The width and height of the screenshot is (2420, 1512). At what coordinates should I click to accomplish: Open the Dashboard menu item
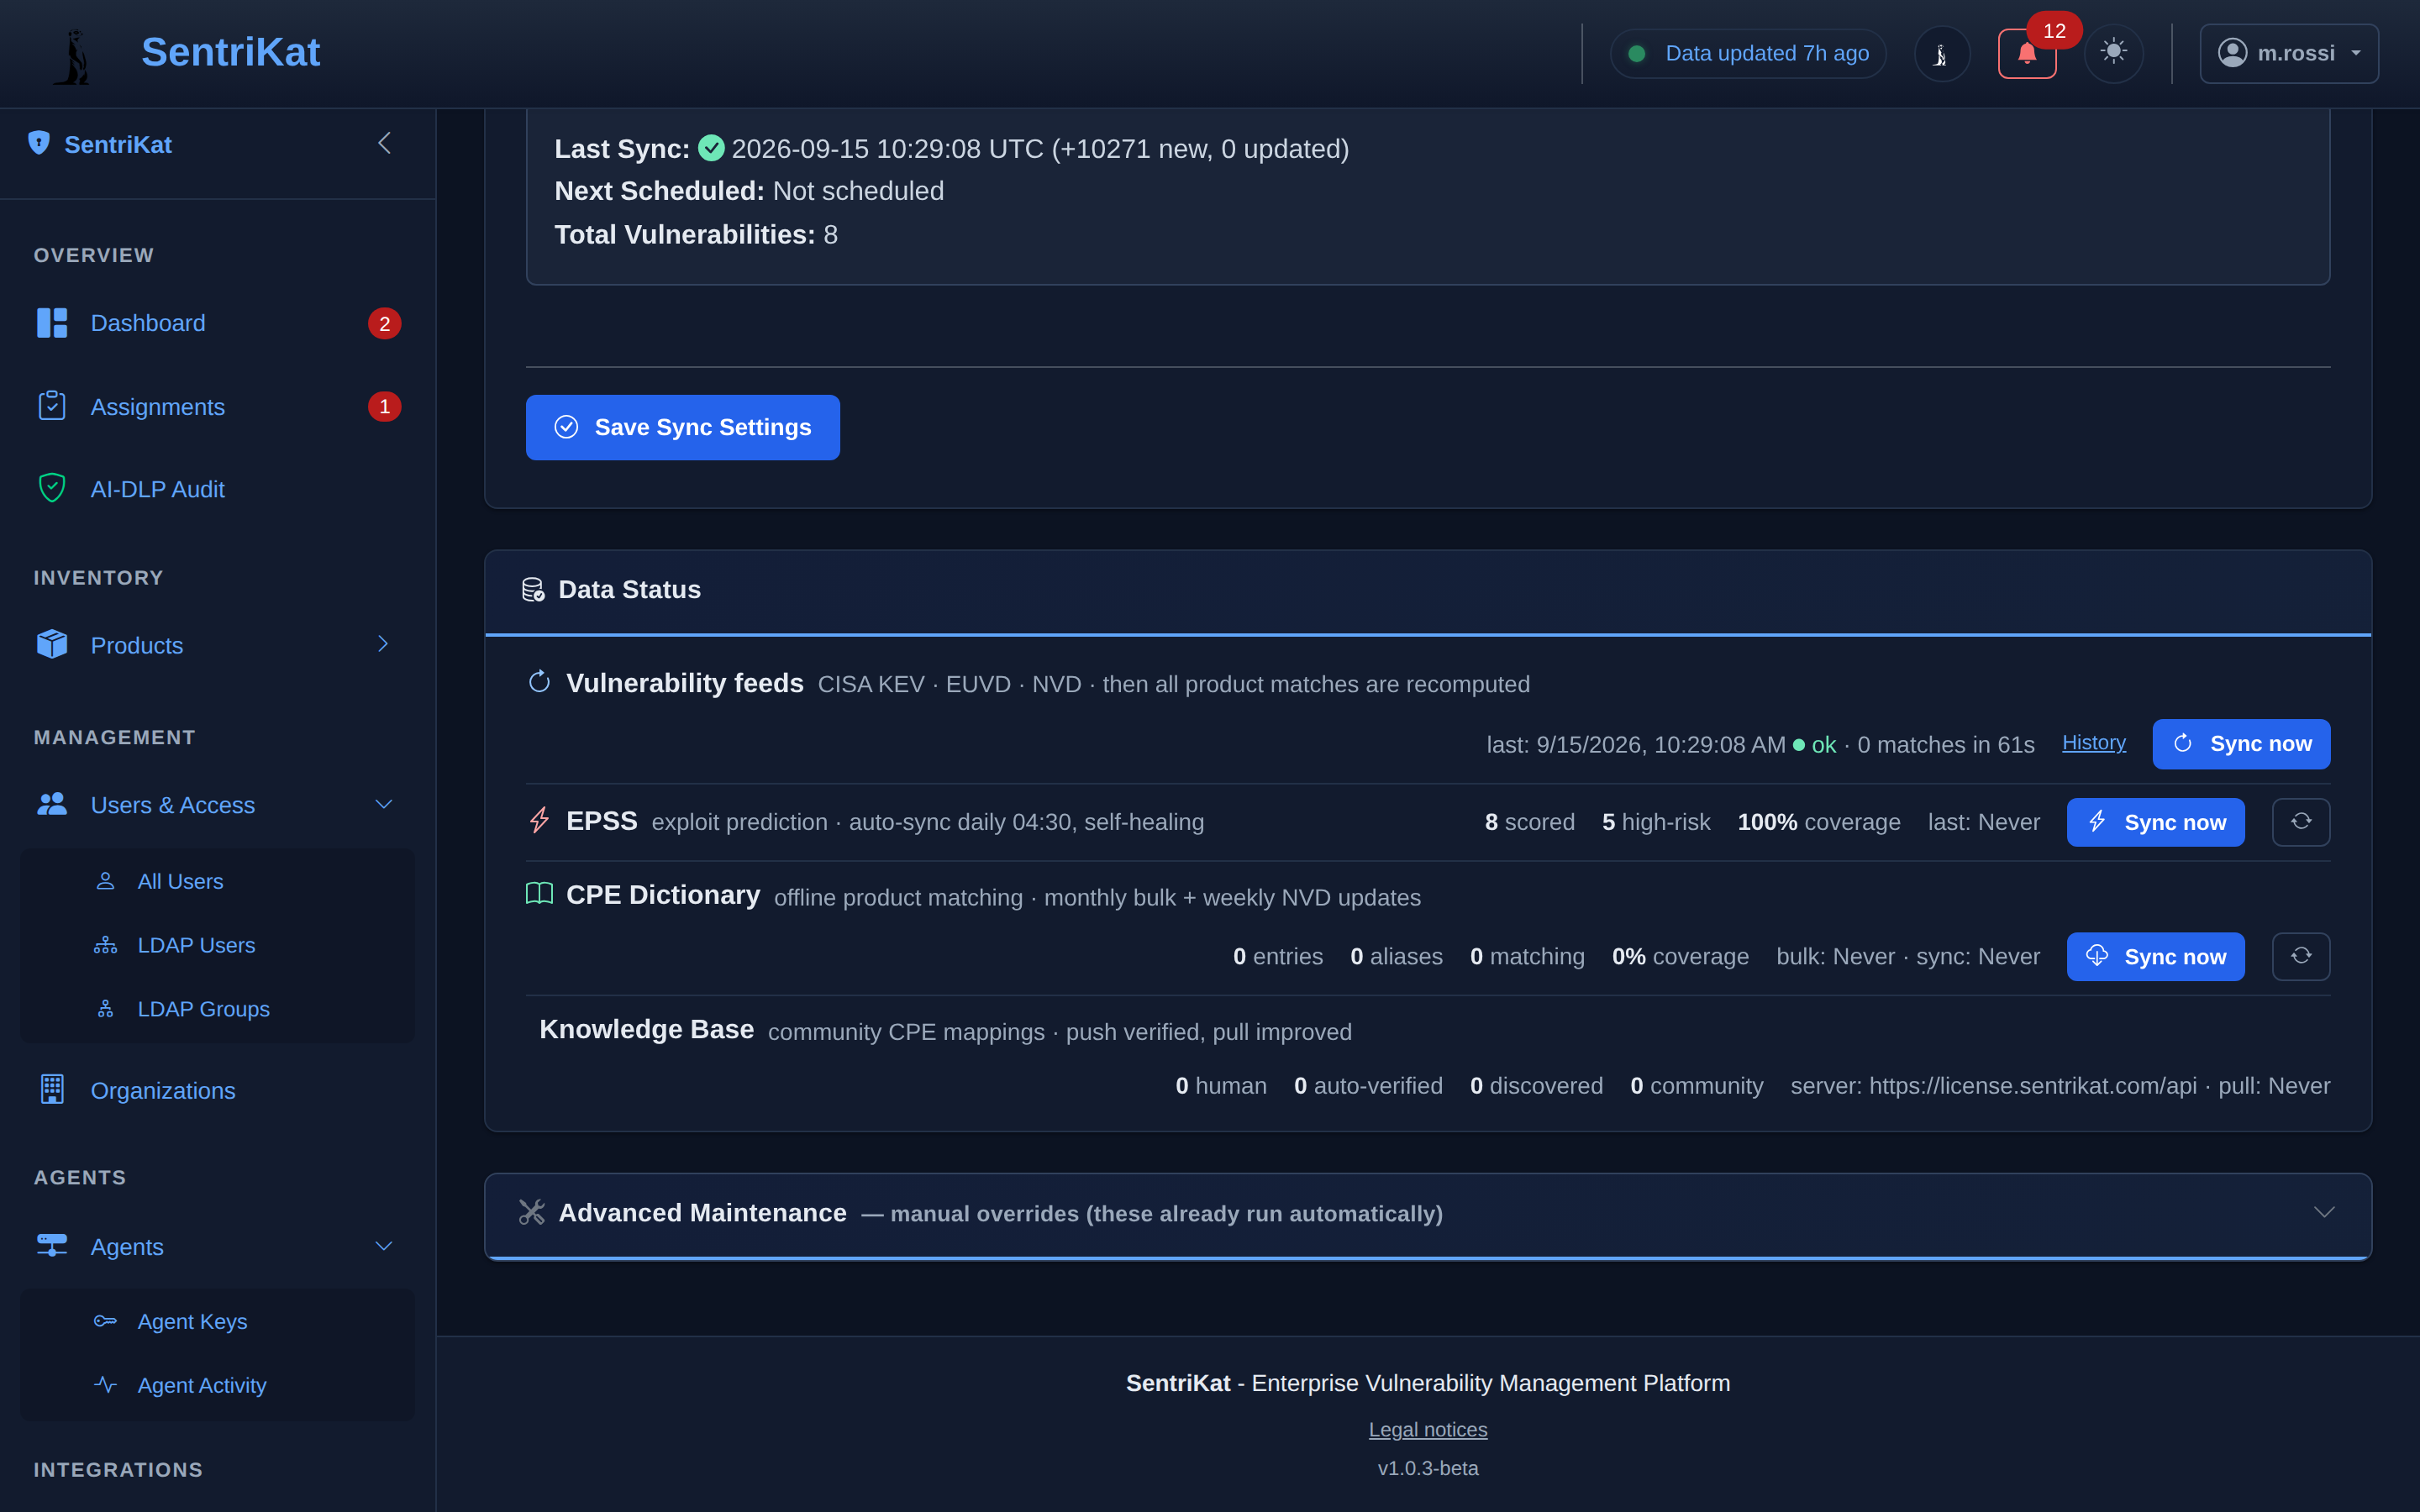pyautogui.click(x=217, y=323)
